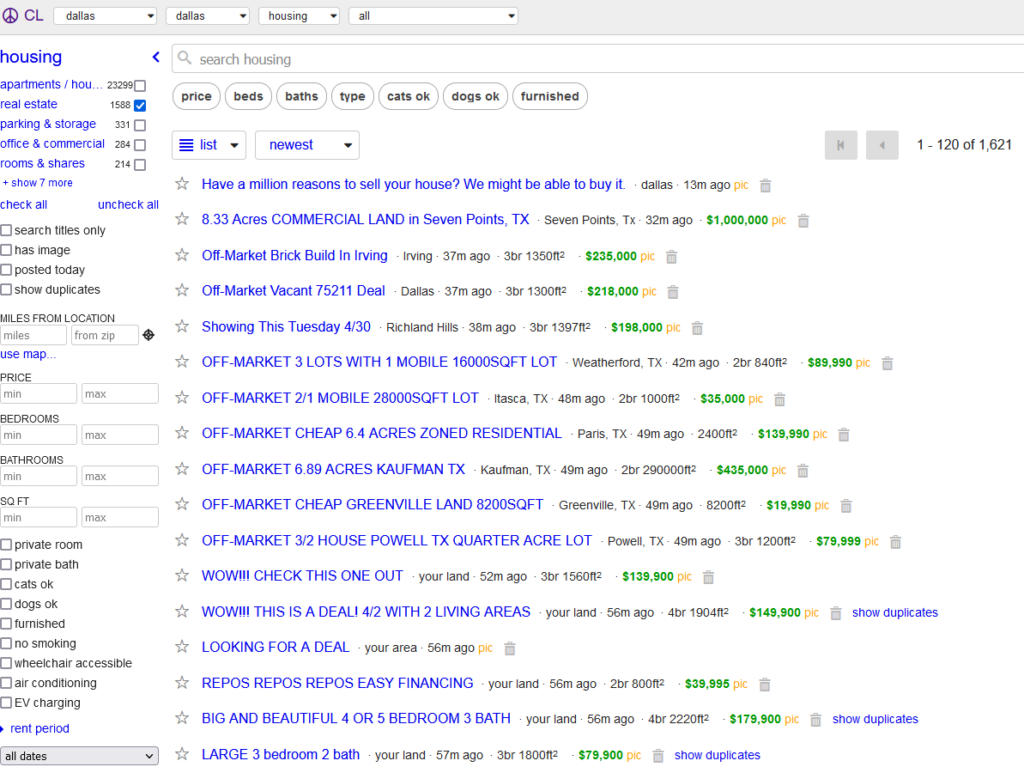Open the all dates dropdown
This screenshot has height=773, width=1024.
(79, 756)
